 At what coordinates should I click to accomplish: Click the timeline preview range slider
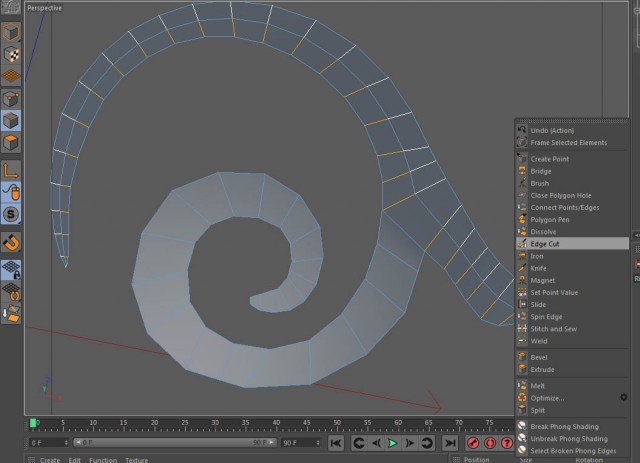(175, 443)
